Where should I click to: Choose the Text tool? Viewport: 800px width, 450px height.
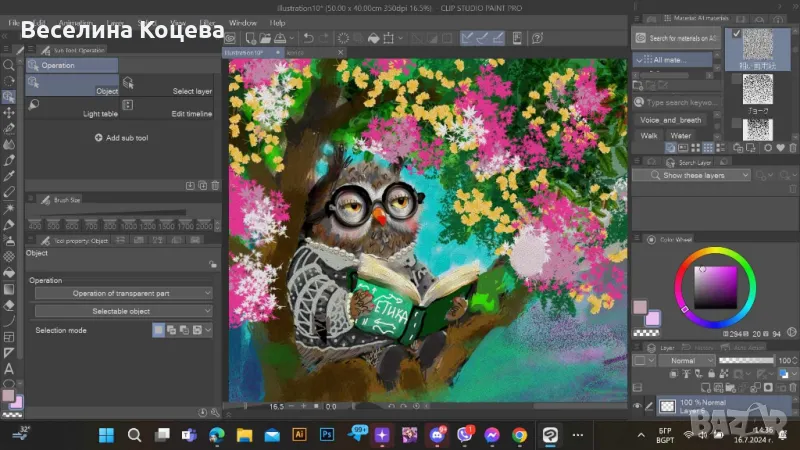9,369
